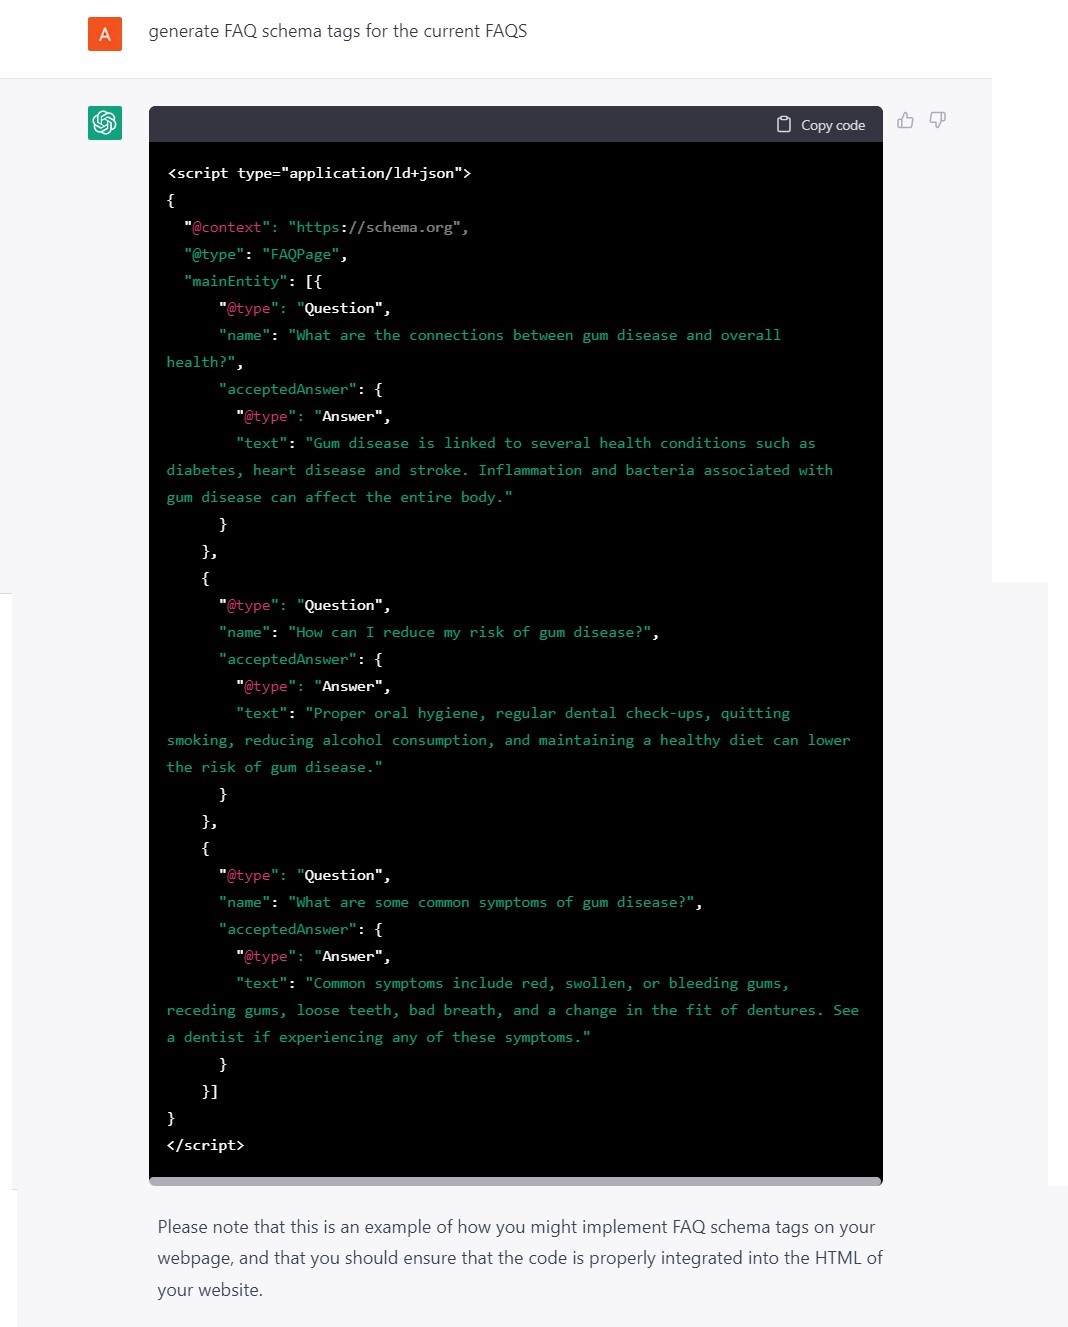Click the closing </script> tag

point(206,1145)
